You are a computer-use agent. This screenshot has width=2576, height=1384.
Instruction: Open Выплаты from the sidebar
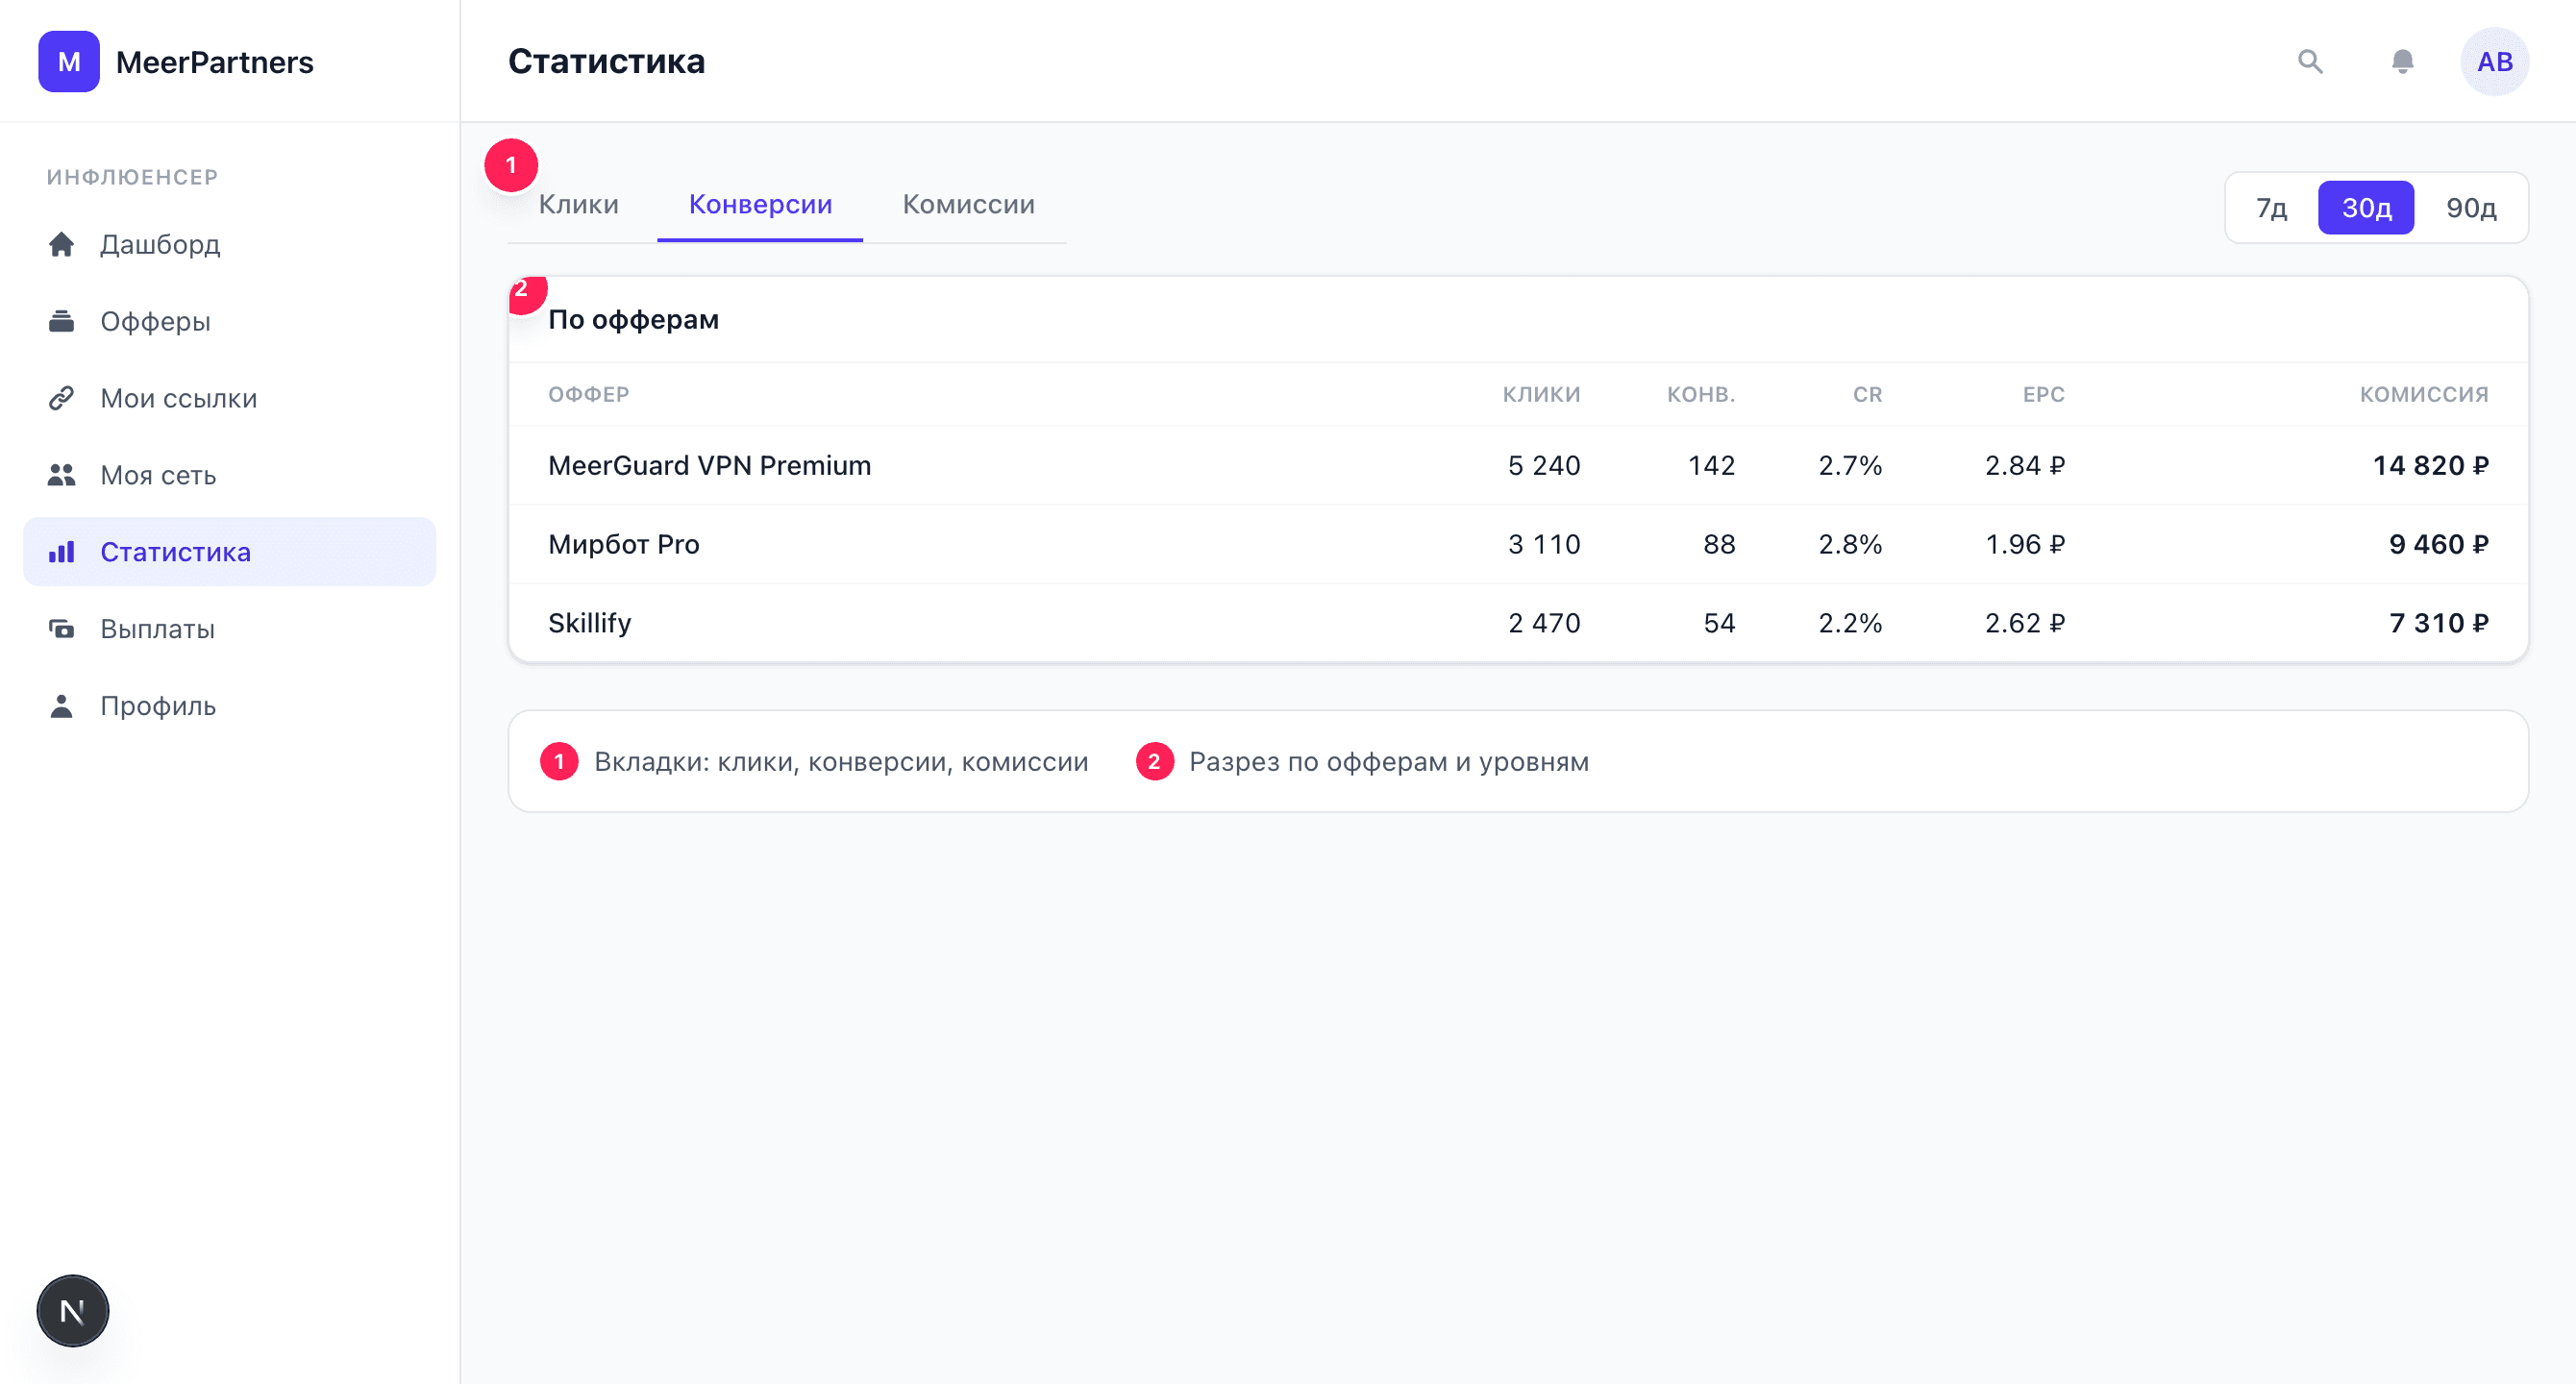[230, 629]
